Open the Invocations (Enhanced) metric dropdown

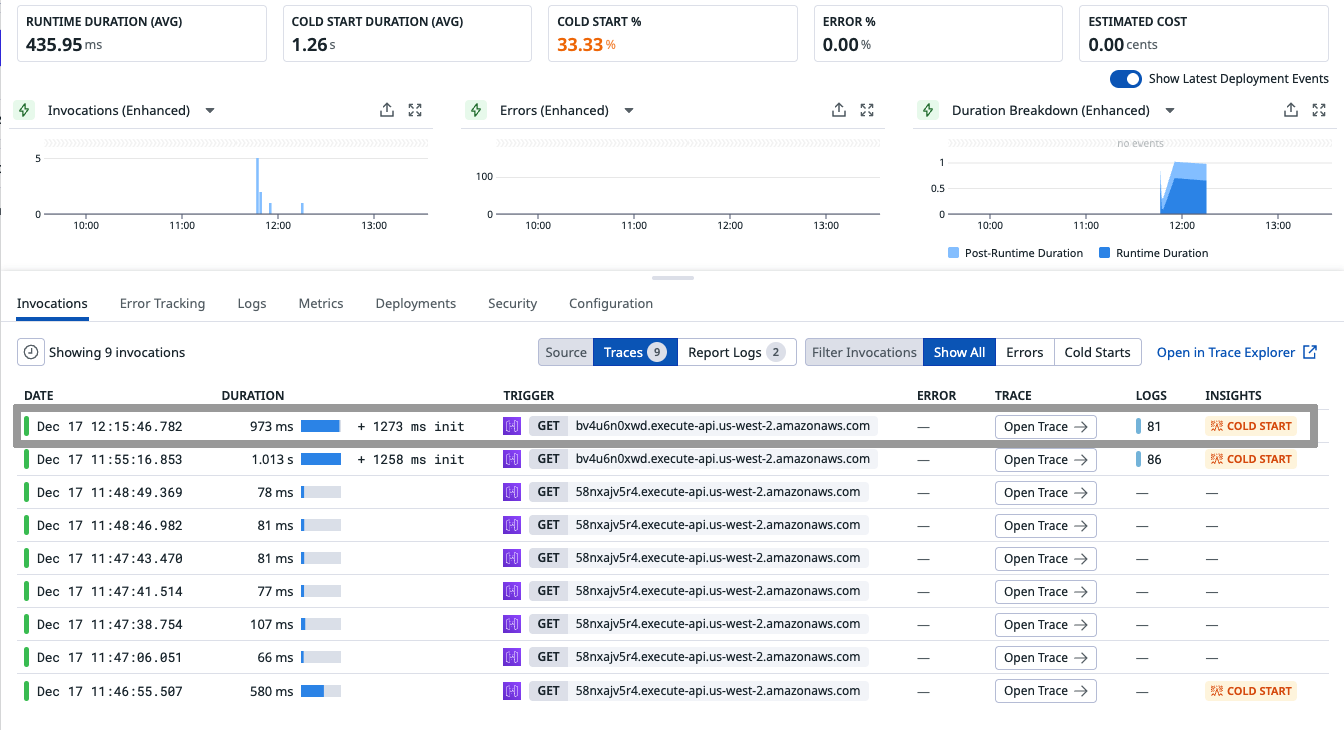[210, 110]
